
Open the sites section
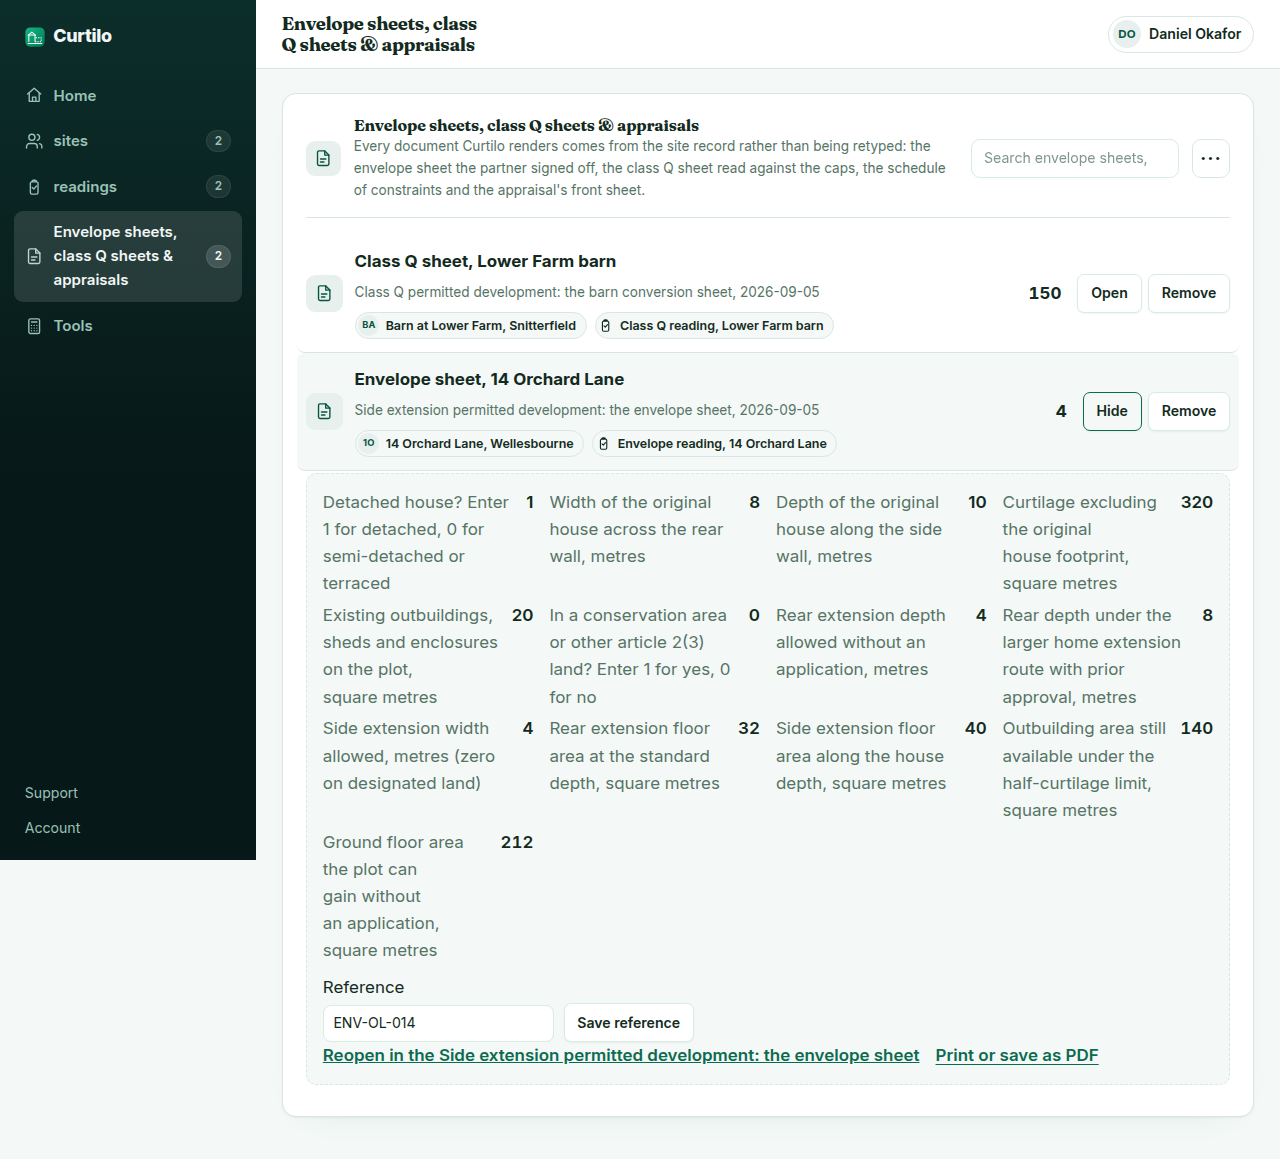pyautogui.click(x=128, y=141)
